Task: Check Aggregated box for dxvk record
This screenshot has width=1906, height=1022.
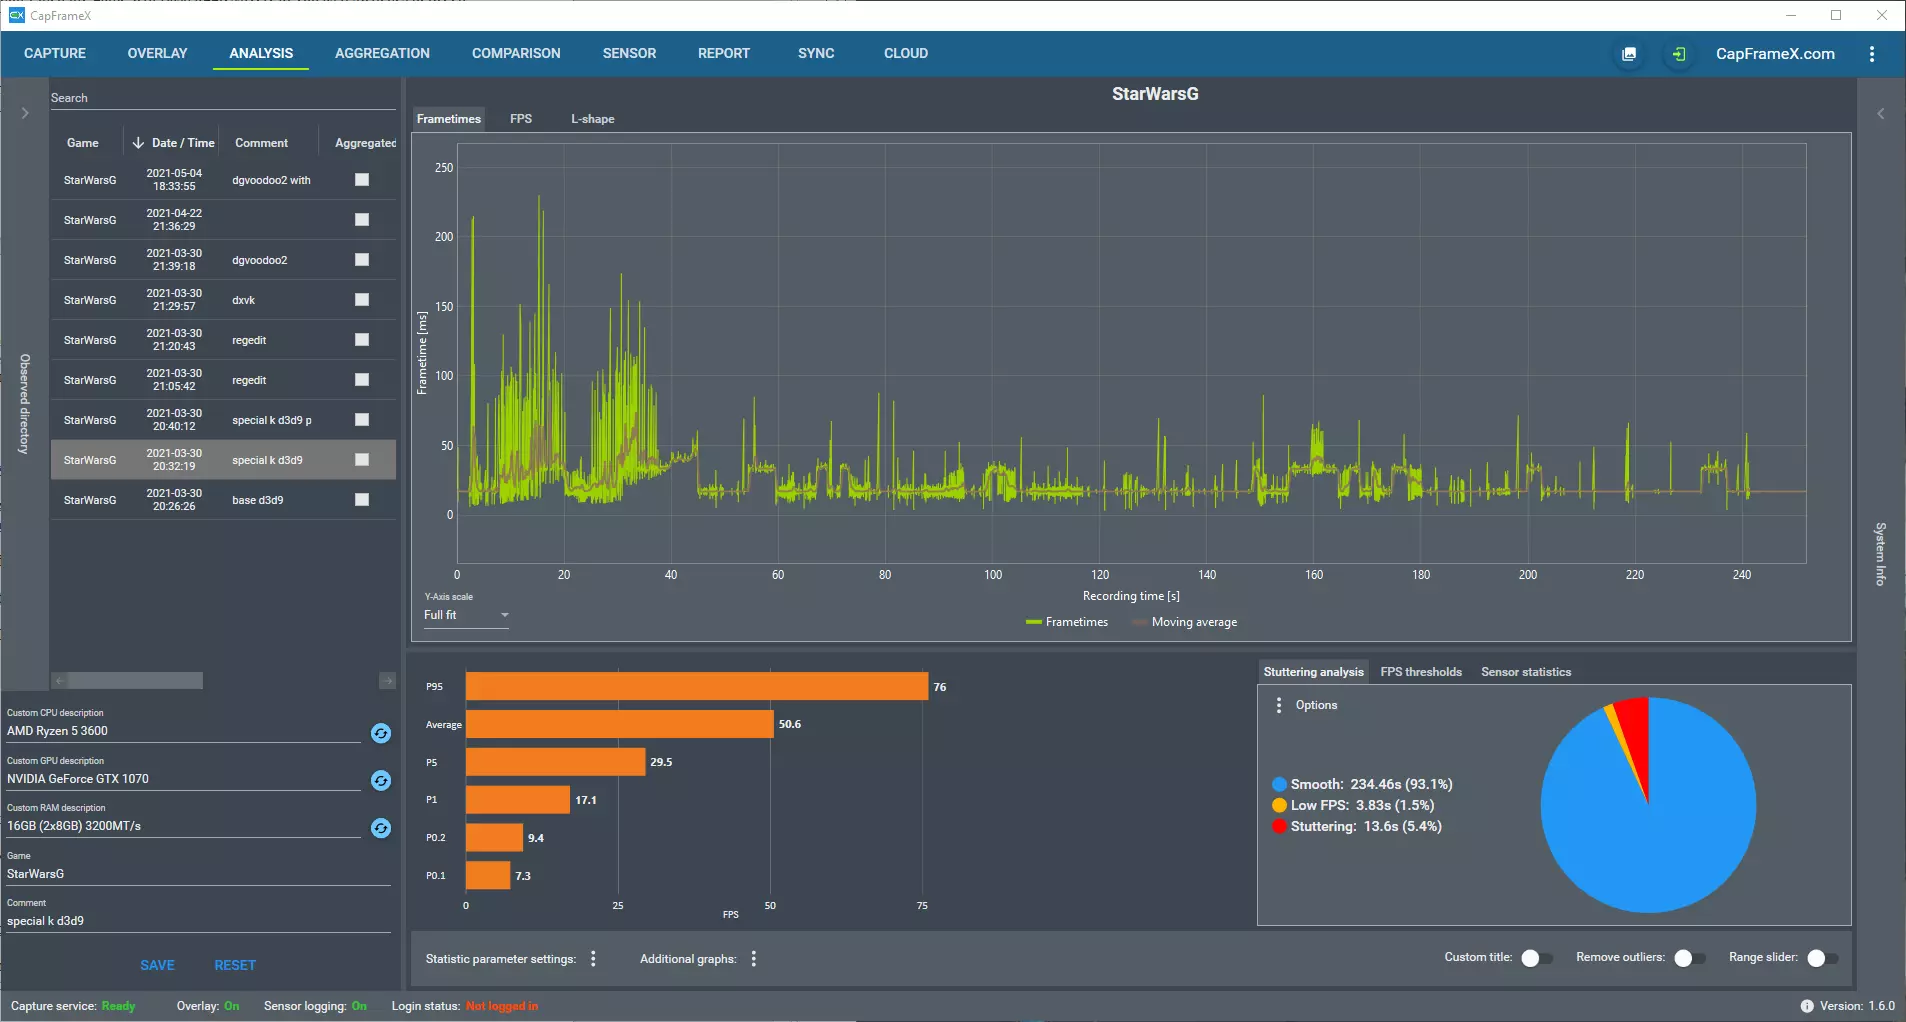Action: 362,300
